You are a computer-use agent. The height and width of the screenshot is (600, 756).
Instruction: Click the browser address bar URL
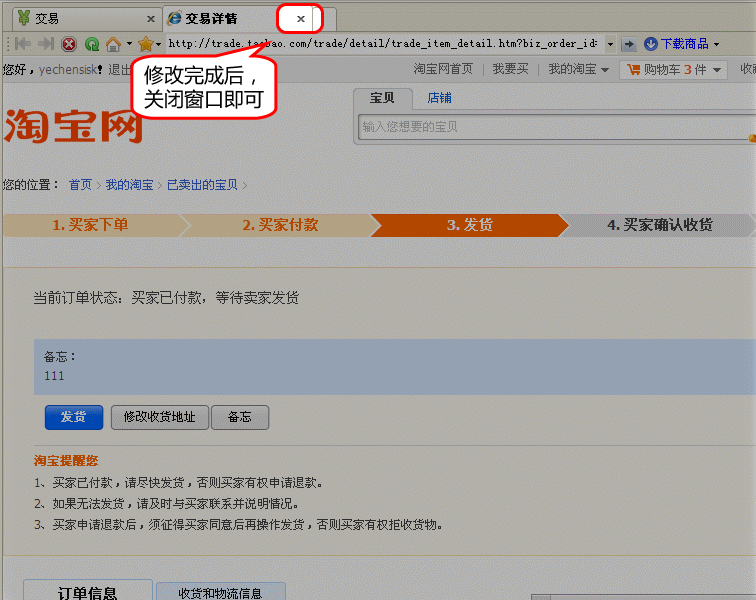pyautogui.click(x=383, y=44)
